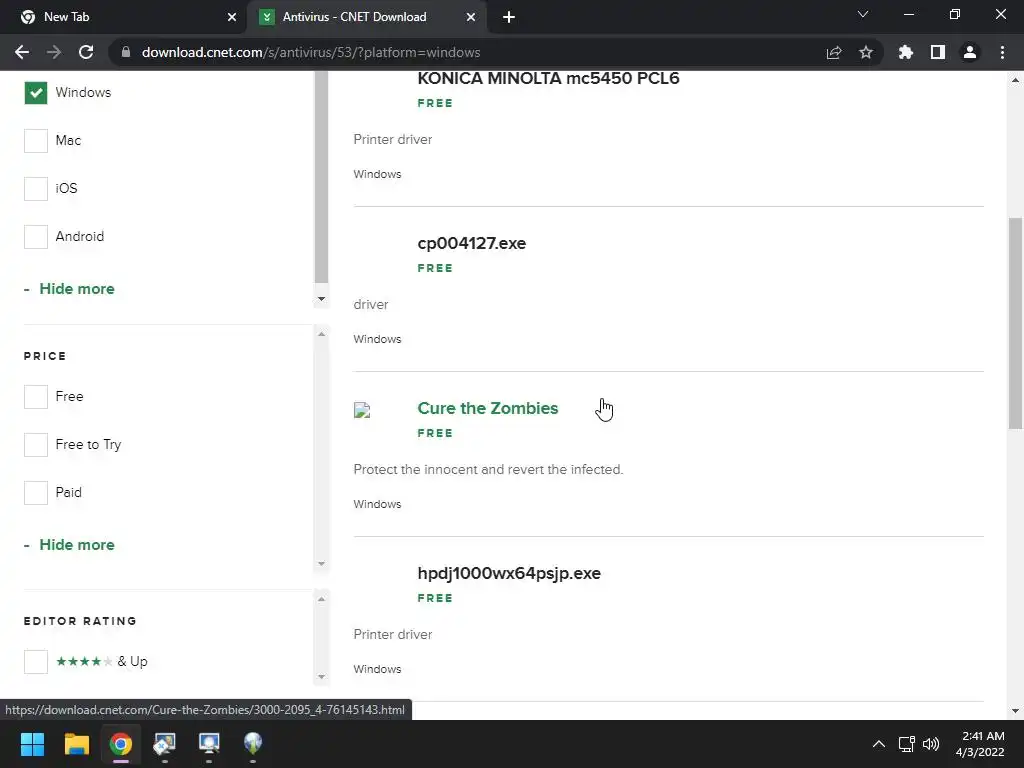Click price list scroll up arrow
This screenshot has height=768, width=1024.
321,334
